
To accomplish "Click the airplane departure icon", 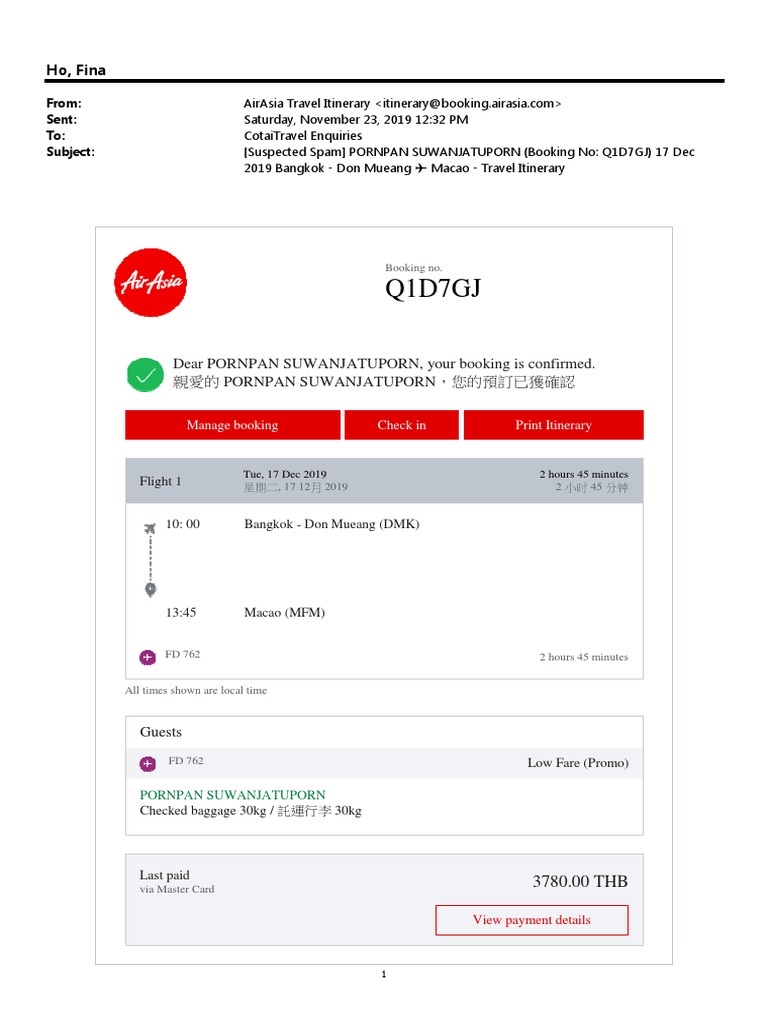I will coord(150,528).
